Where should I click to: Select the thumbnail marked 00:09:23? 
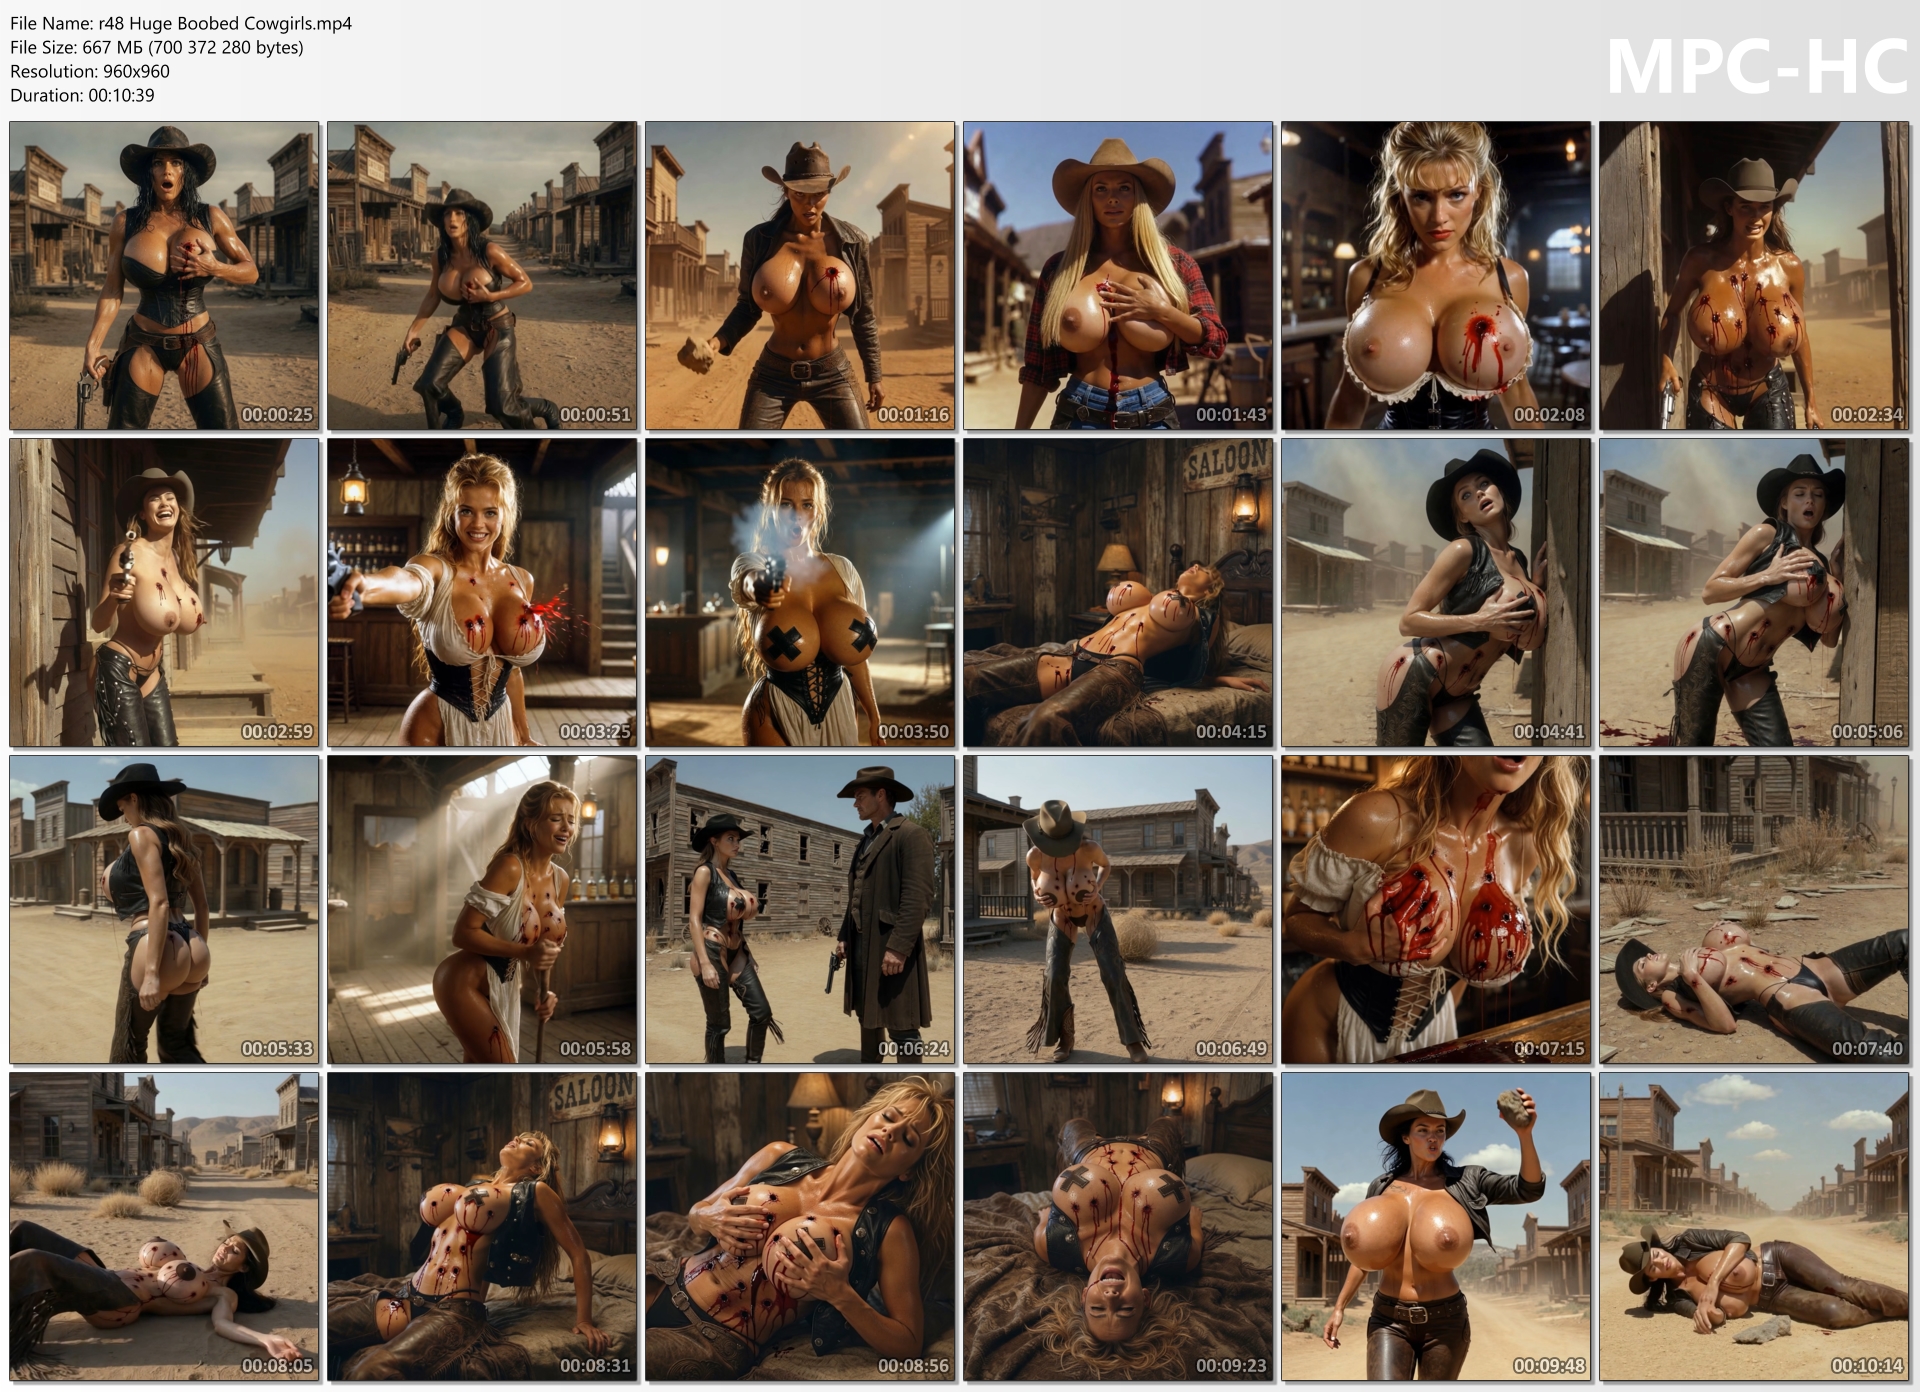tap(1118, 1227)
